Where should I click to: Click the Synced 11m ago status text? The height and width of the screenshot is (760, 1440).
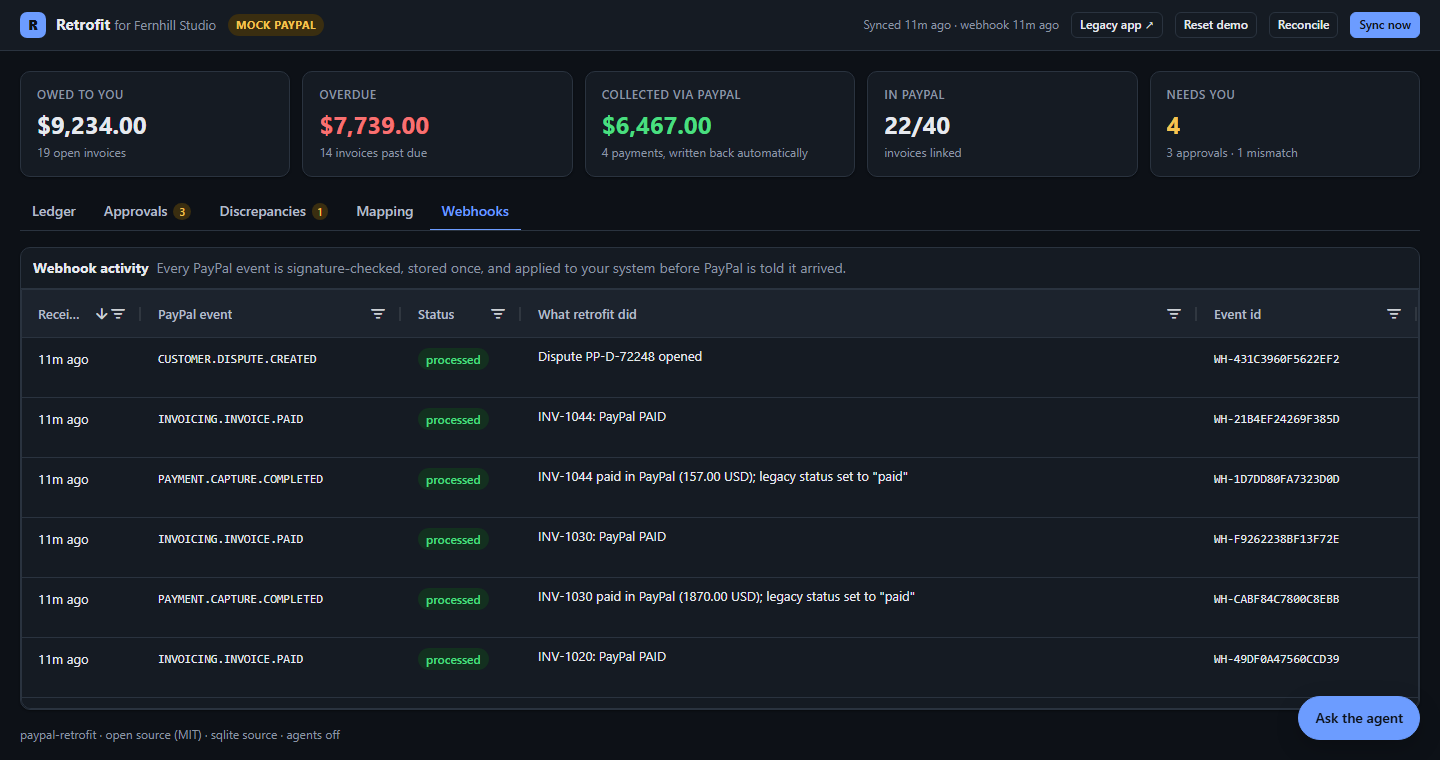[961, 25]
